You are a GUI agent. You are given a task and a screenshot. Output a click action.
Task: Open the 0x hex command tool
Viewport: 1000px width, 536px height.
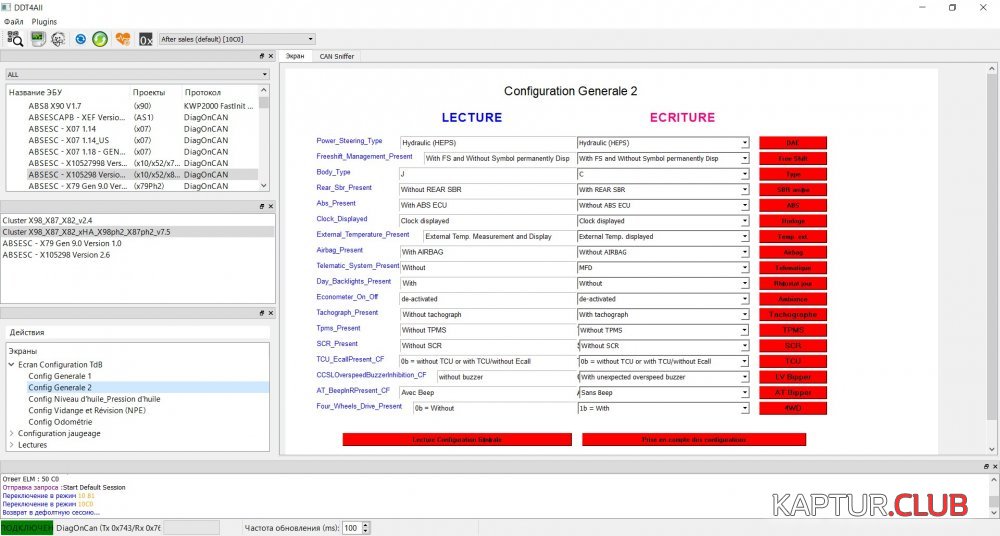145,40
